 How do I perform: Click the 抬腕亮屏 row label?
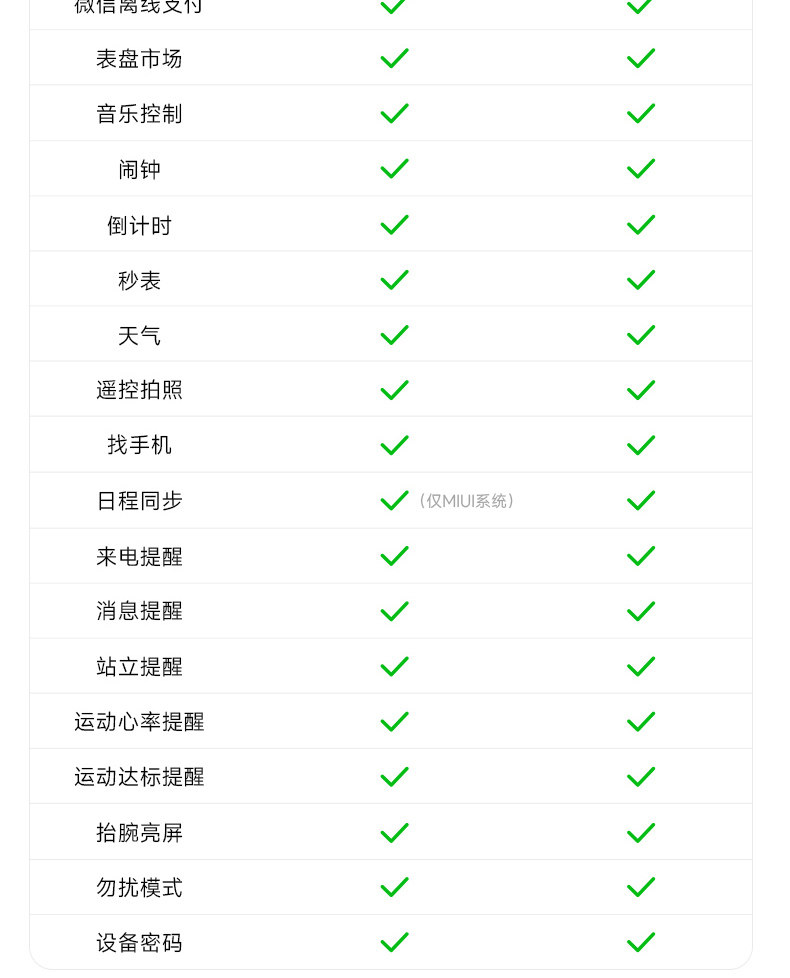pos(139,833)
